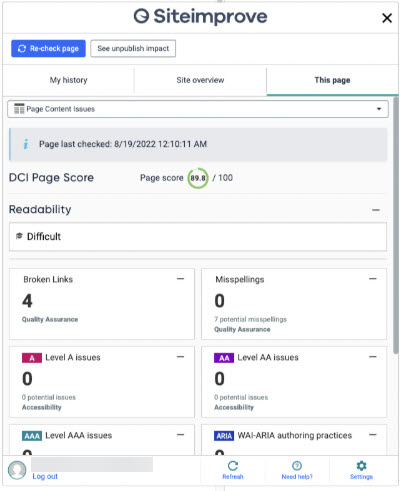Close the Siteimprove panel
402x491 pixels.
[x=387, y=18]
